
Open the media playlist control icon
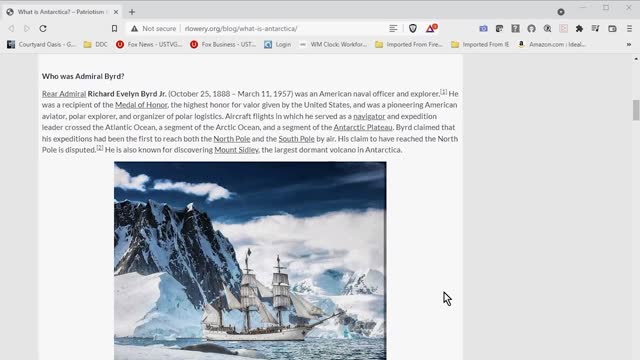(596, 29)
